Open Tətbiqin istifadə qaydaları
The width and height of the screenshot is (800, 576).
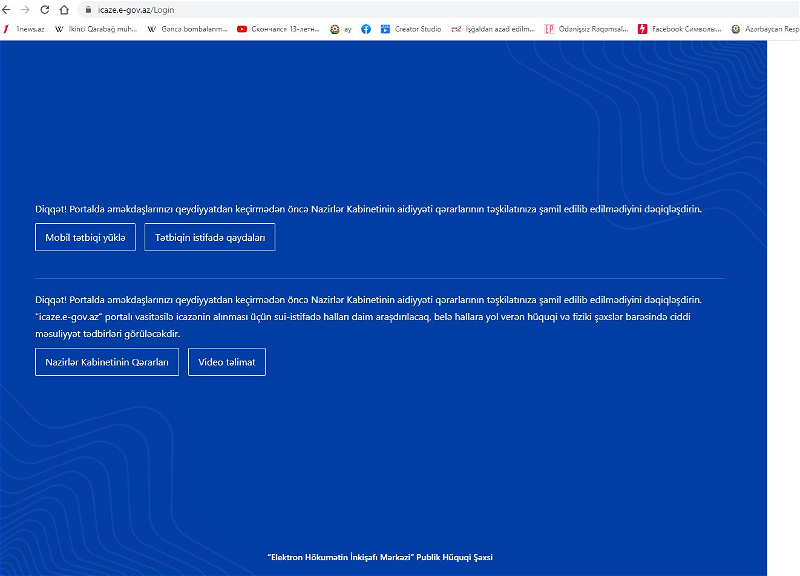point(210,237)
